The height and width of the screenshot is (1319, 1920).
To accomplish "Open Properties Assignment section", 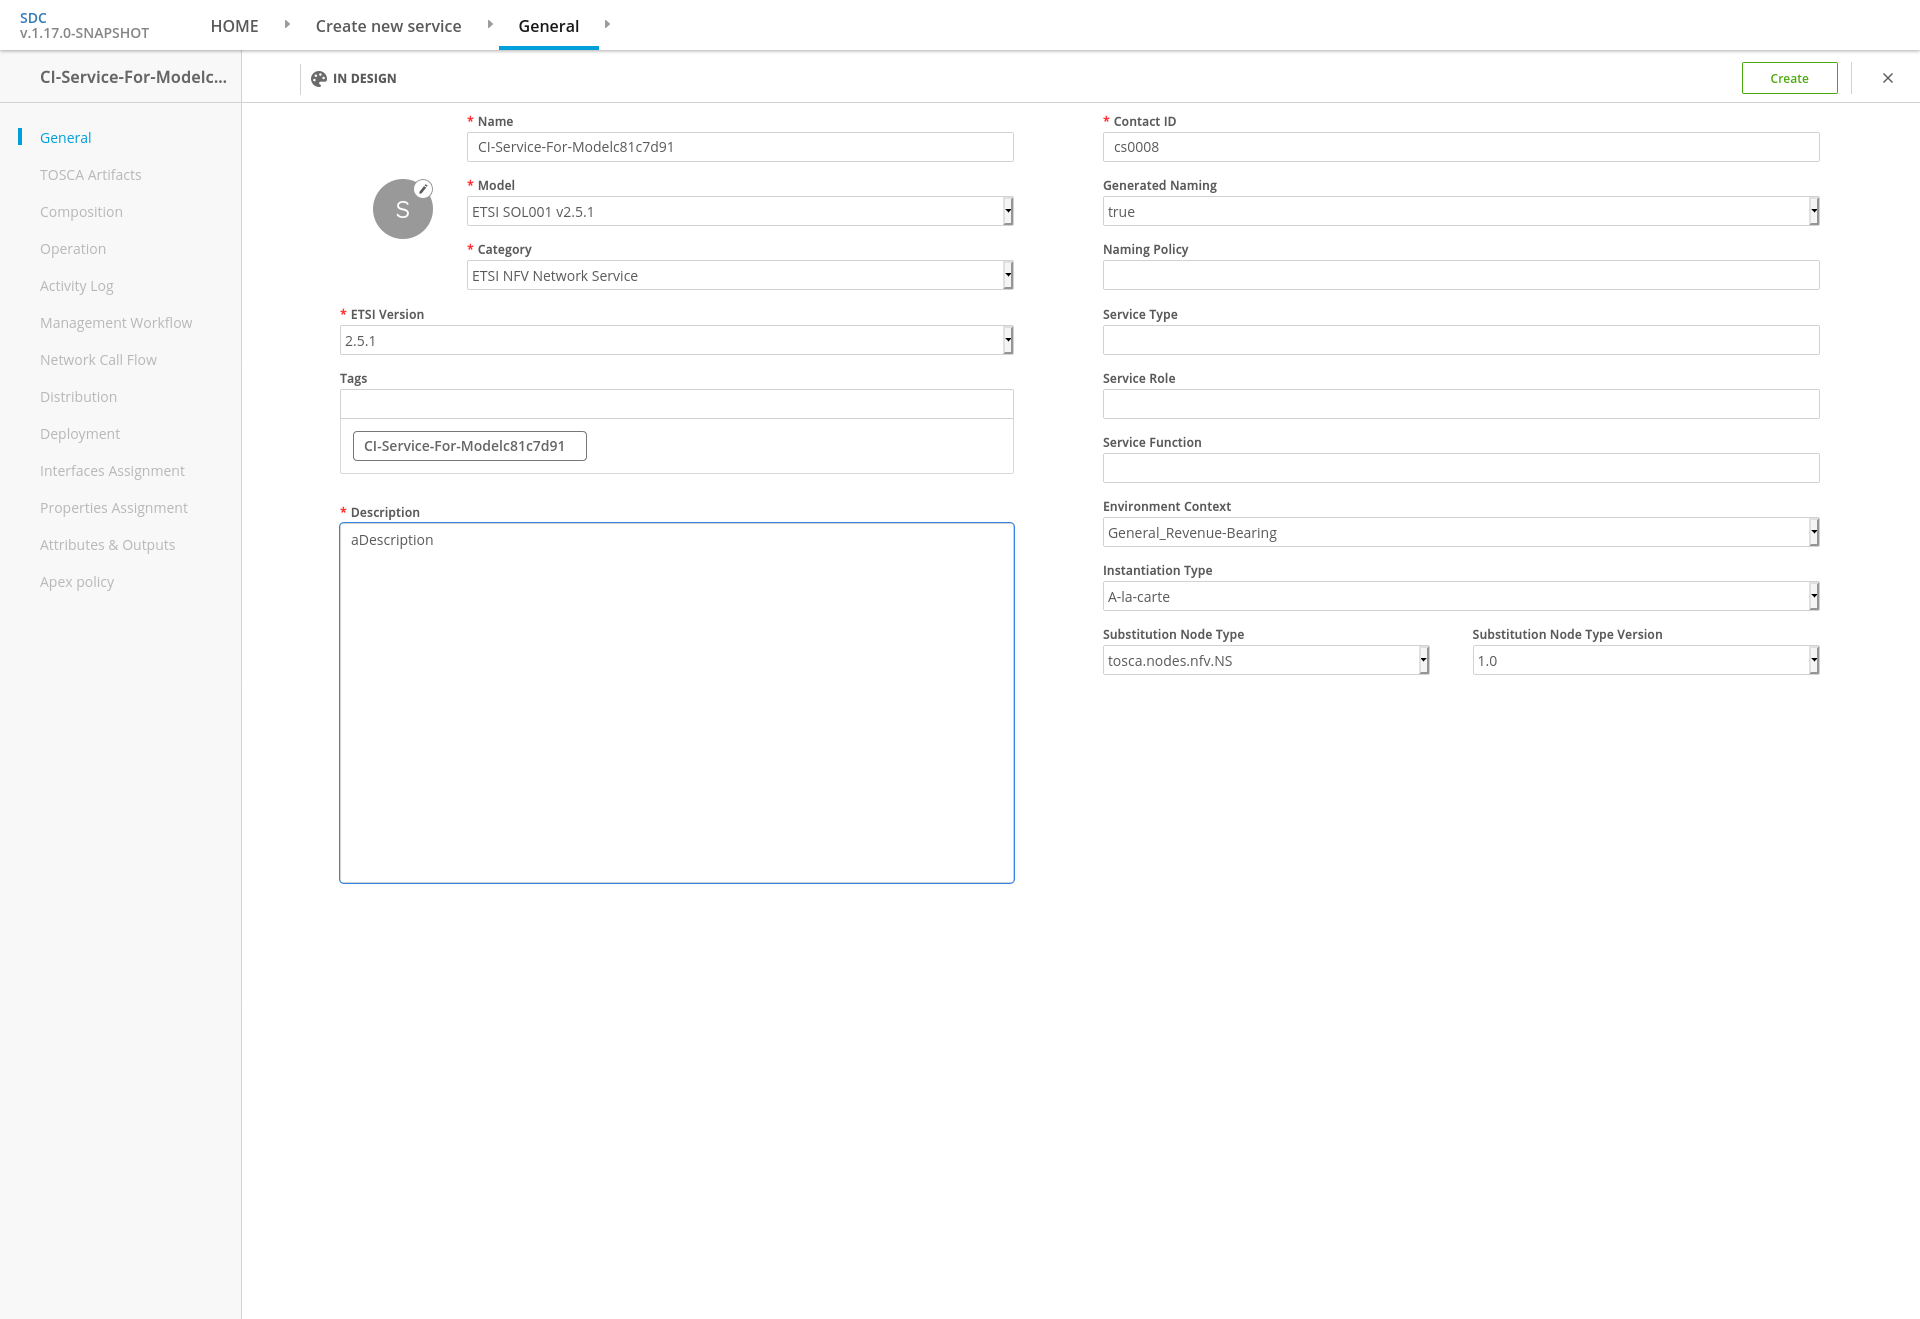I will (x=114, y=508).
